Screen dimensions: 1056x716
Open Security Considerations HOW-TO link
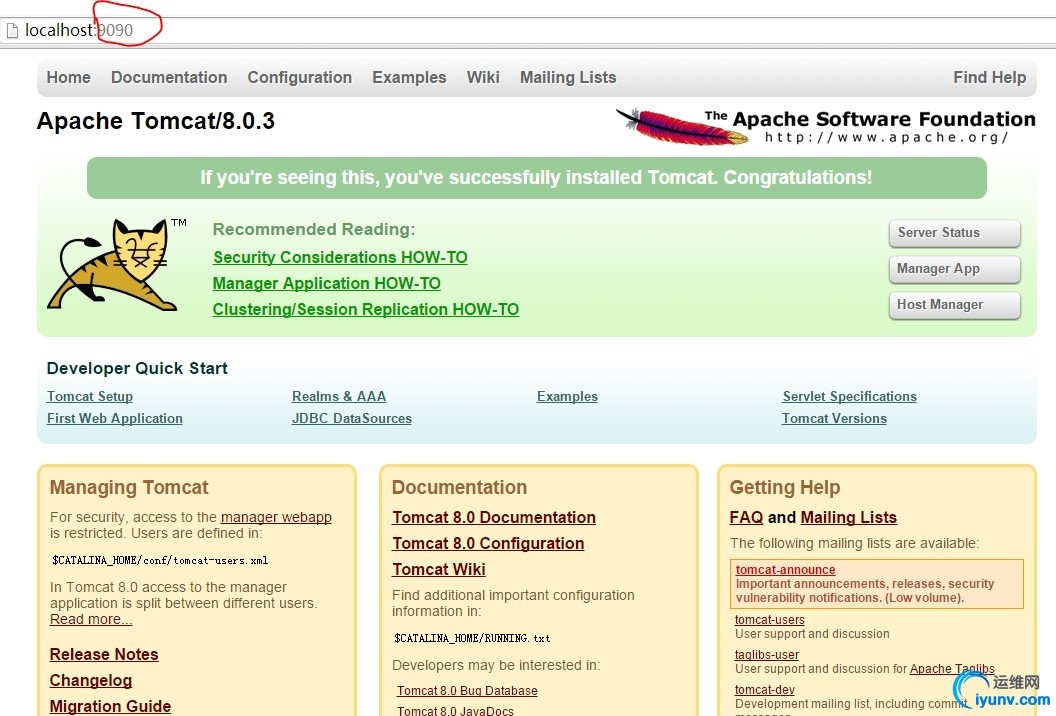(x=340, y=257)
